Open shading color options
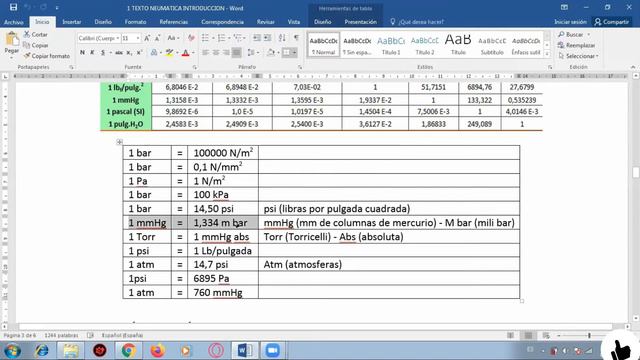This screenshot has height=360, width=640. [272, 52]
